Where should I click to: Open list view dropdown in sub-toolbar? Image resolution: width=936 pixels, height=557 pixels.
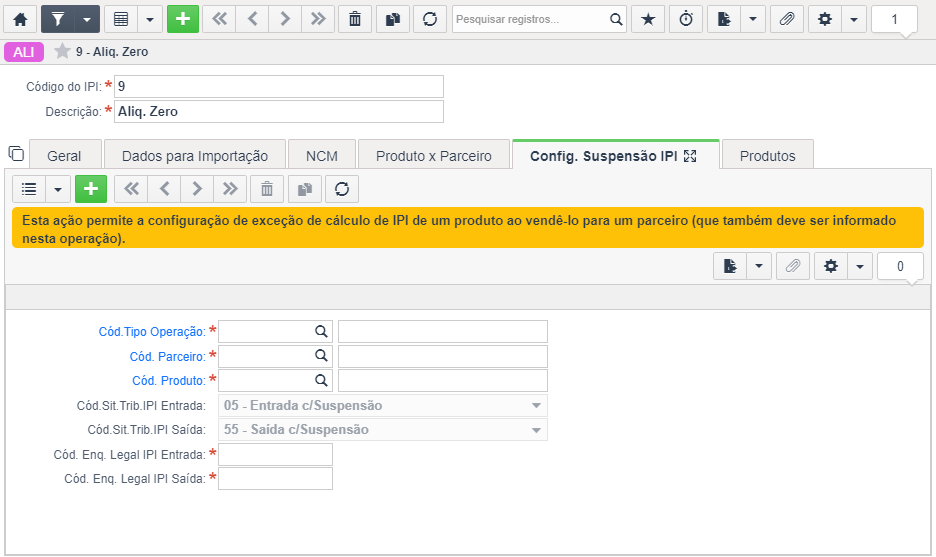(58, 189)
